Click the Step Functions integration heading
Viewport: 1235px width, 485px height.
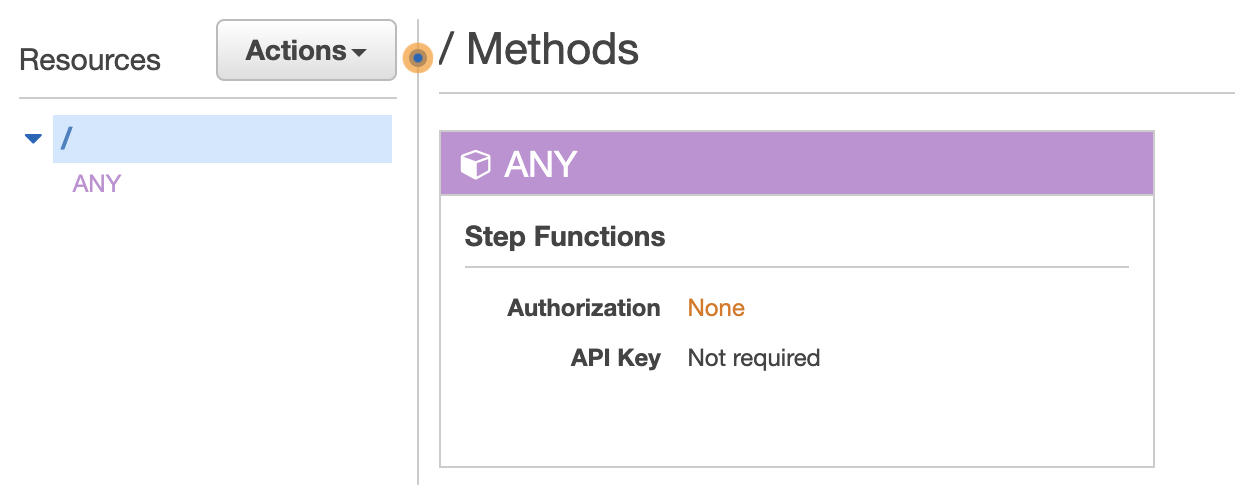pos(565,237)
